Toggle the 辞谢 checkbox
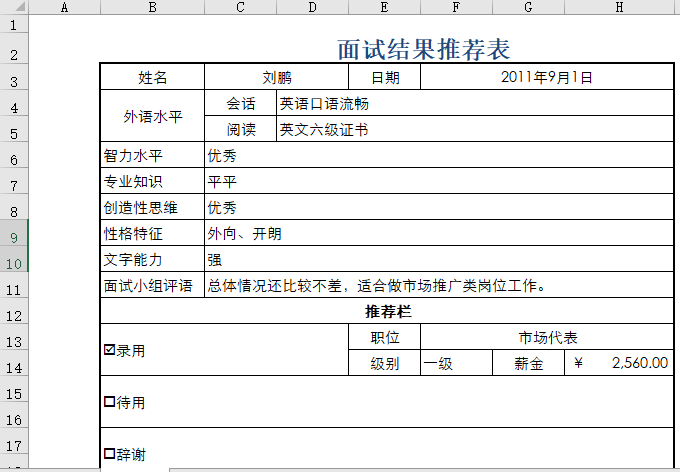 (x=109, y=455)
